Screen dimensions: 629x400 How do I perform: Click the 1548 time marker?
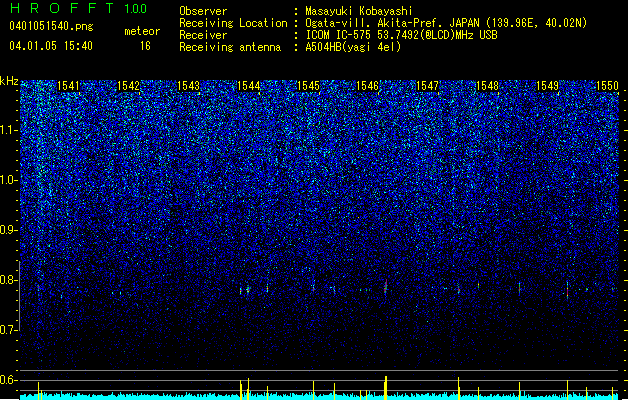(487, 86)
